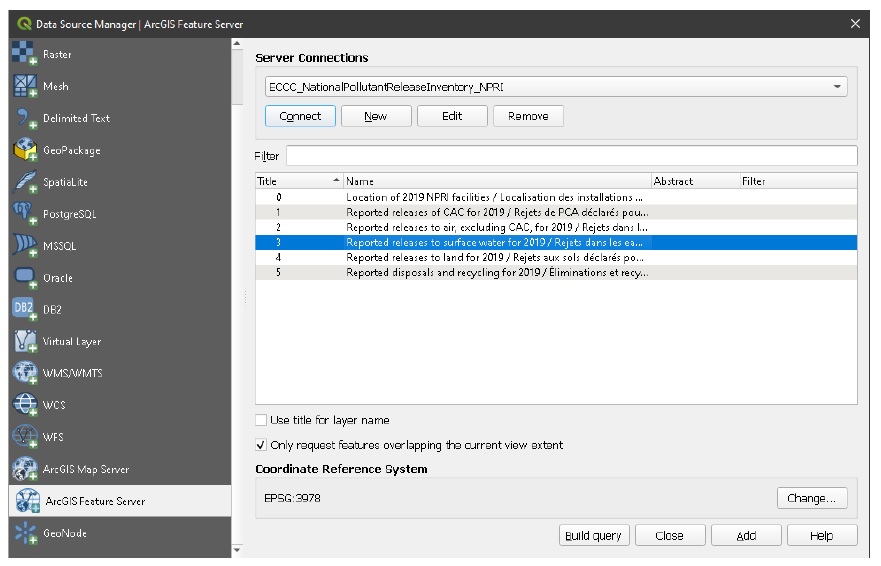Create a New server connection
Viewport: 881px width, 566px height.
coord(376,116)
